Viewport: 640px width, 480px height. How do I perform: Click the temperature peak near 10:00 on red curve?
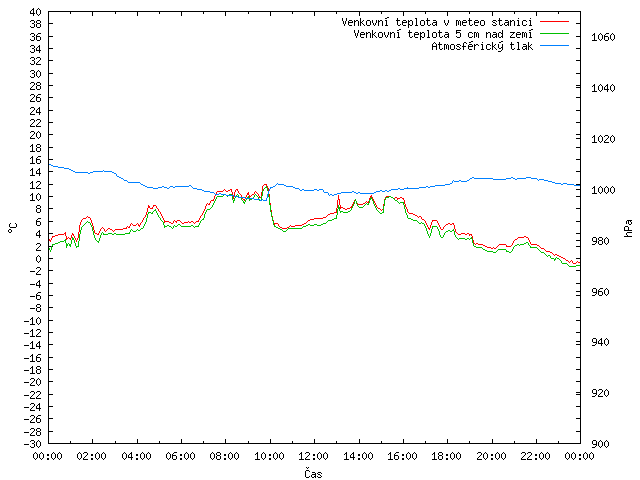tap(265, 185)
